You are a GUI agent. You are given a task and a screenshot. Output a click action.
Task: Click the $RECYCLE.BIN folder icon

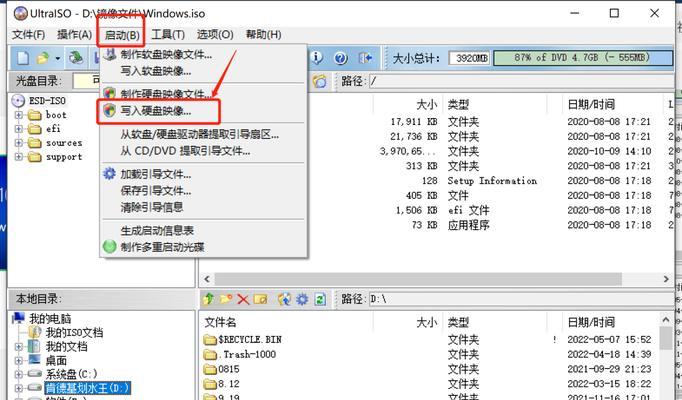point(210,340)
